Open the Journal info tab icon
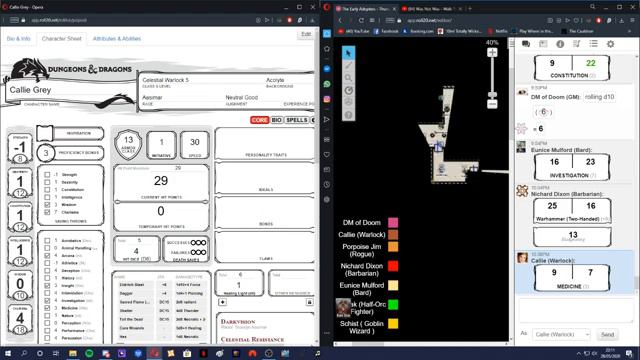 tap(560, 44)
